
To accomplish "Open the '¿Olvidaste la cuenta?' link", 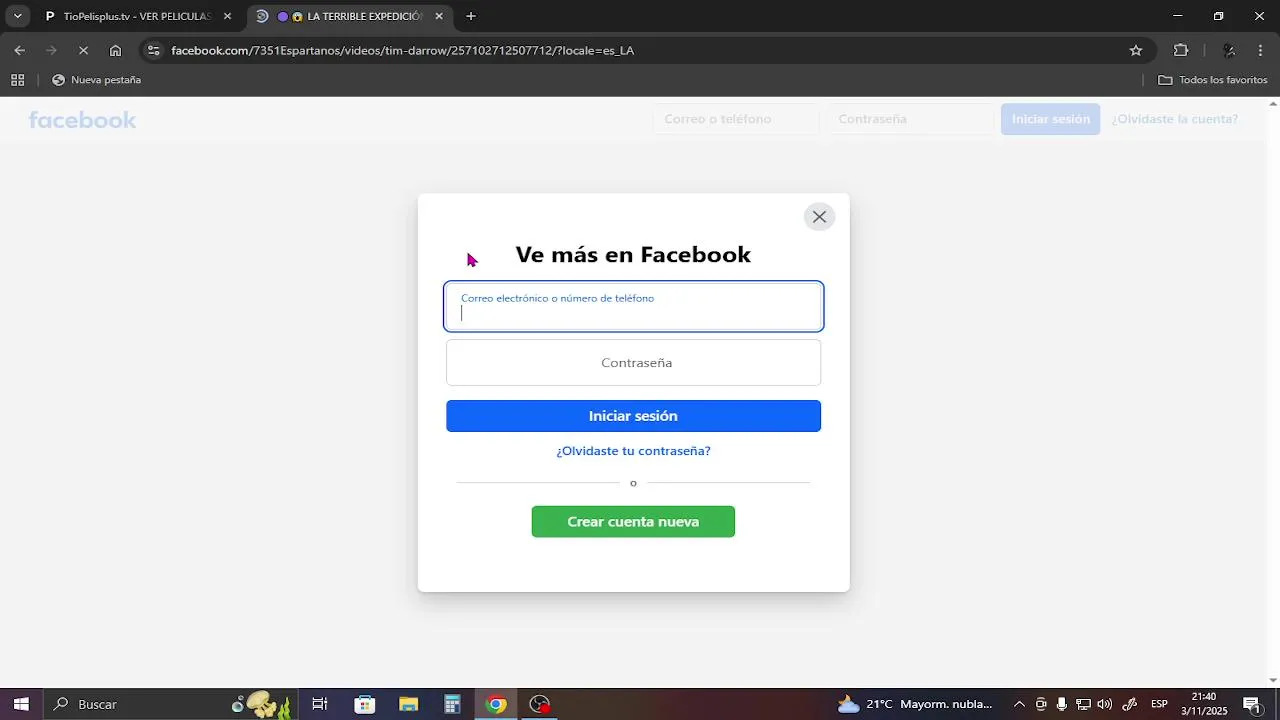I will pos(1175,119).
